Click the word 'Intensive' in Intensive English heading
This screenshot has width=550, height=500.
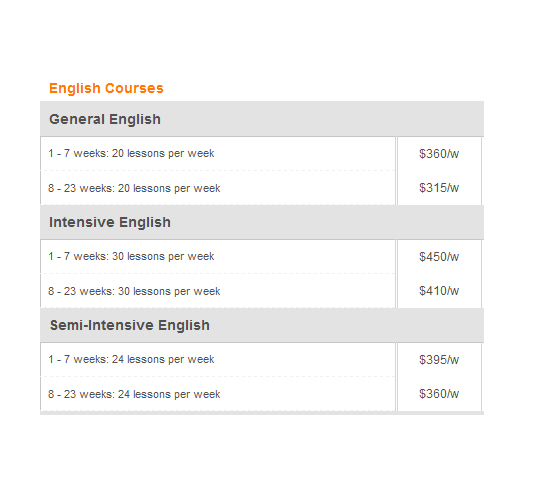82,222
